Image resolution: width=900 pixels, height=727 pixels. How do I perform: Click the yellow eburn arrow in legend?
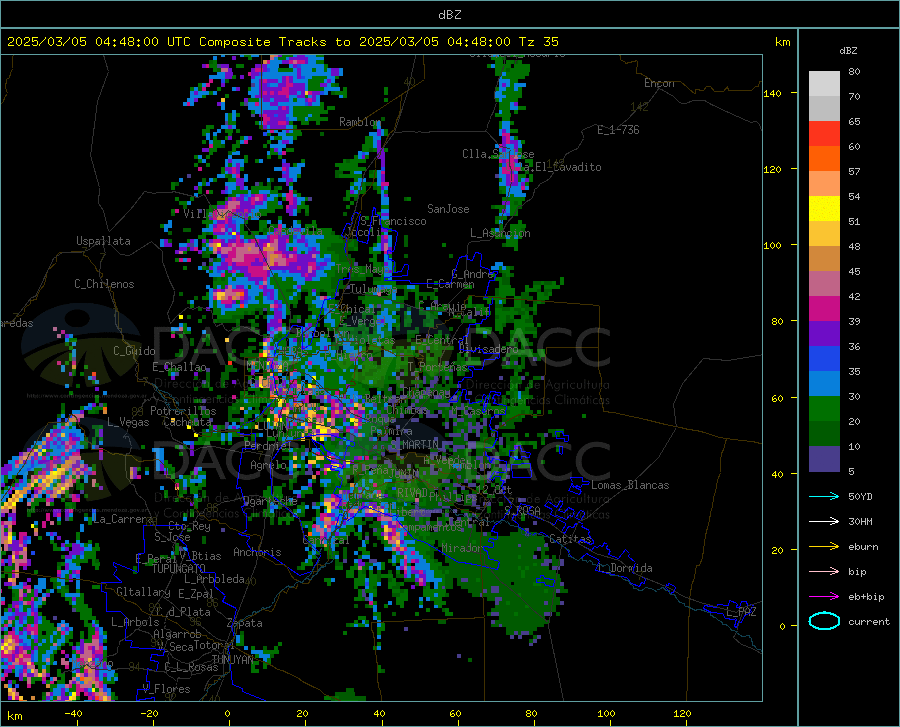824,546
